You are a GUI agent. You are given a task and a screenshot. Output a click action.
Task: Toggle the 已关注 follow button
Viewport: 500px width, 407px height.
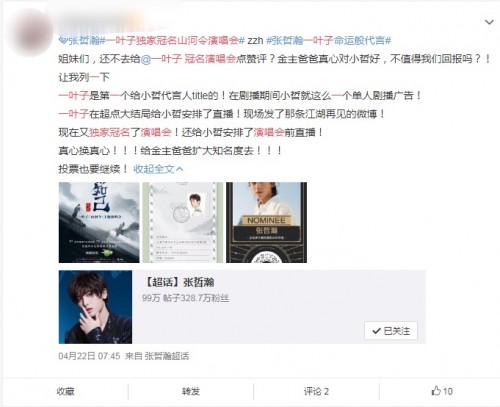pos(391,331)
